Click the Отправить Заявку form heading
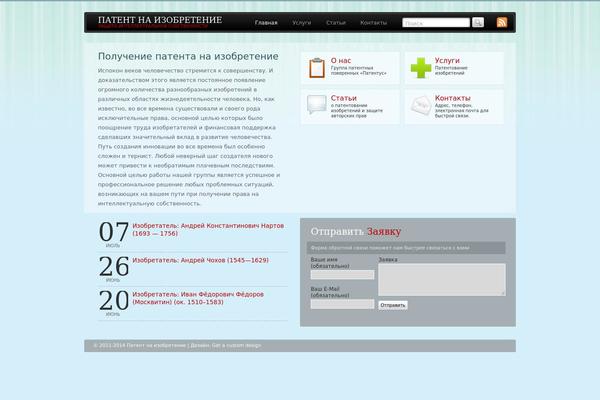This screenshot has height=400, width=600. coord(356,231)
